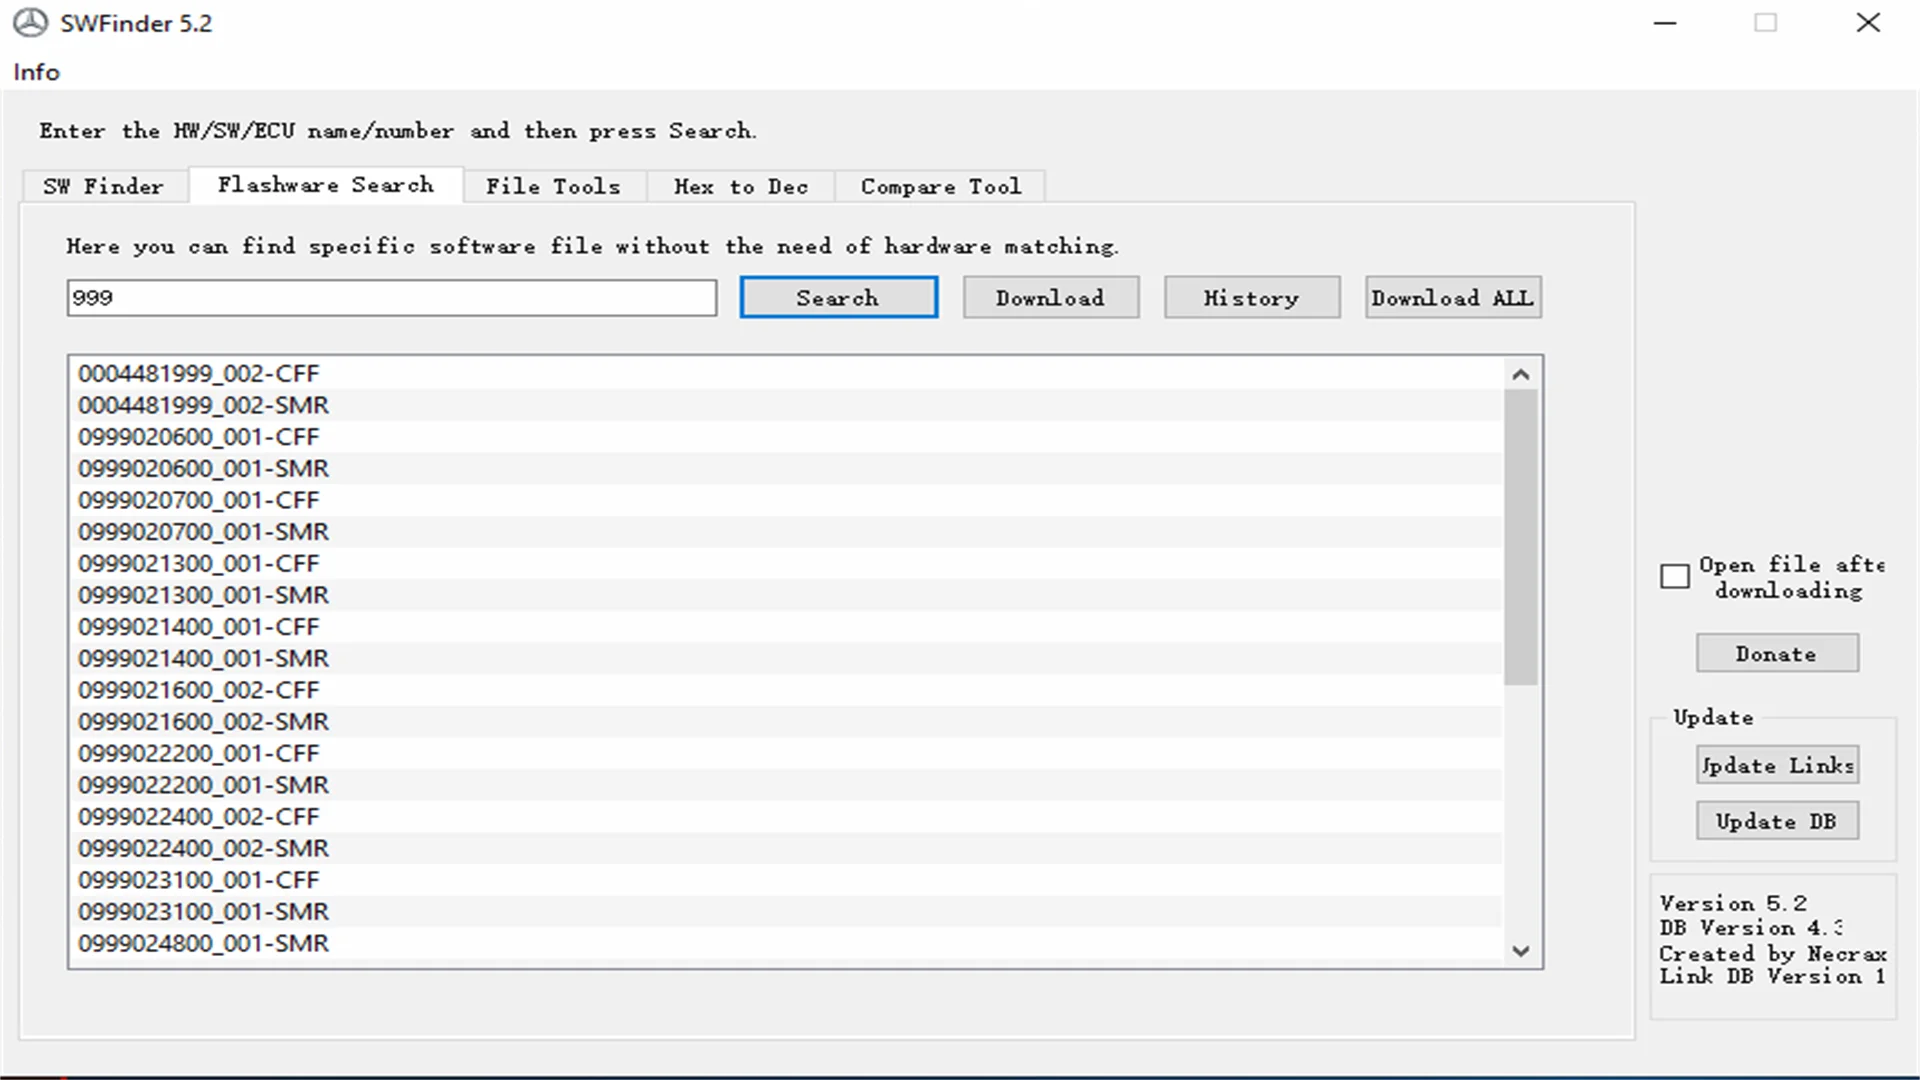Minimize the SWFinder window
Image resolution: width=1920 pixels, height=1080 pixels.
click(x=1665, y=23)
